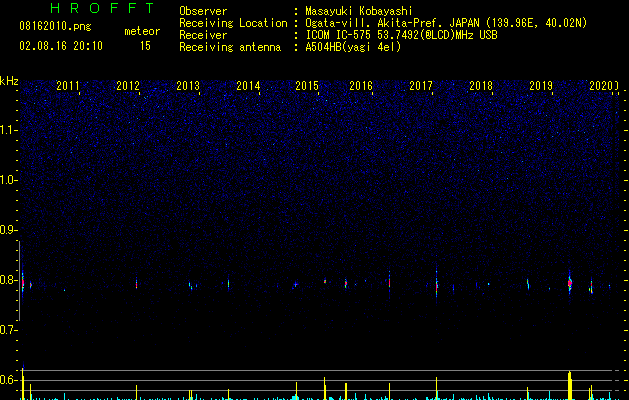Click the 2016 time axis label
Image resolution: width=629 pixels, height=400 pixels.
(x=361, y=86)
